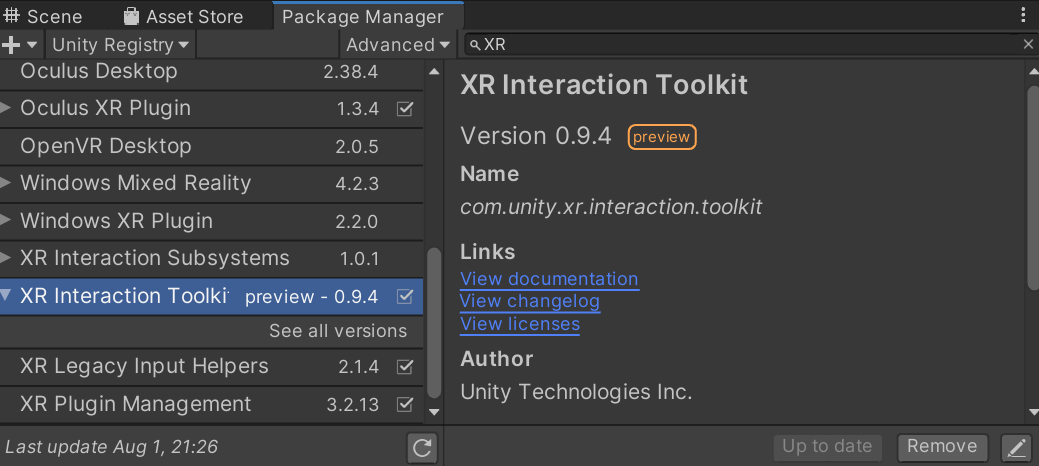The width and height of the screenshot is (1039, 466).
Task: Select the OpenVR Desktop package
Action: coord(211,146)
